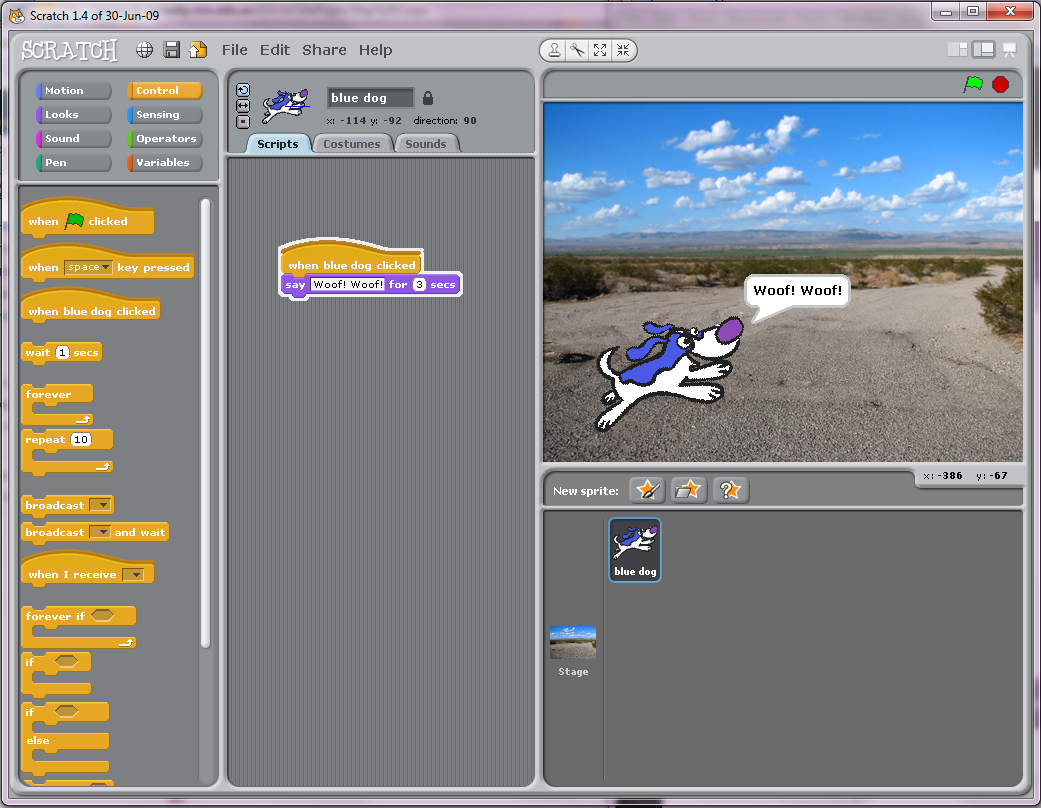Show Variables block category
Viewport: 1041px width, 808px height.
click(x=165, y=162)
